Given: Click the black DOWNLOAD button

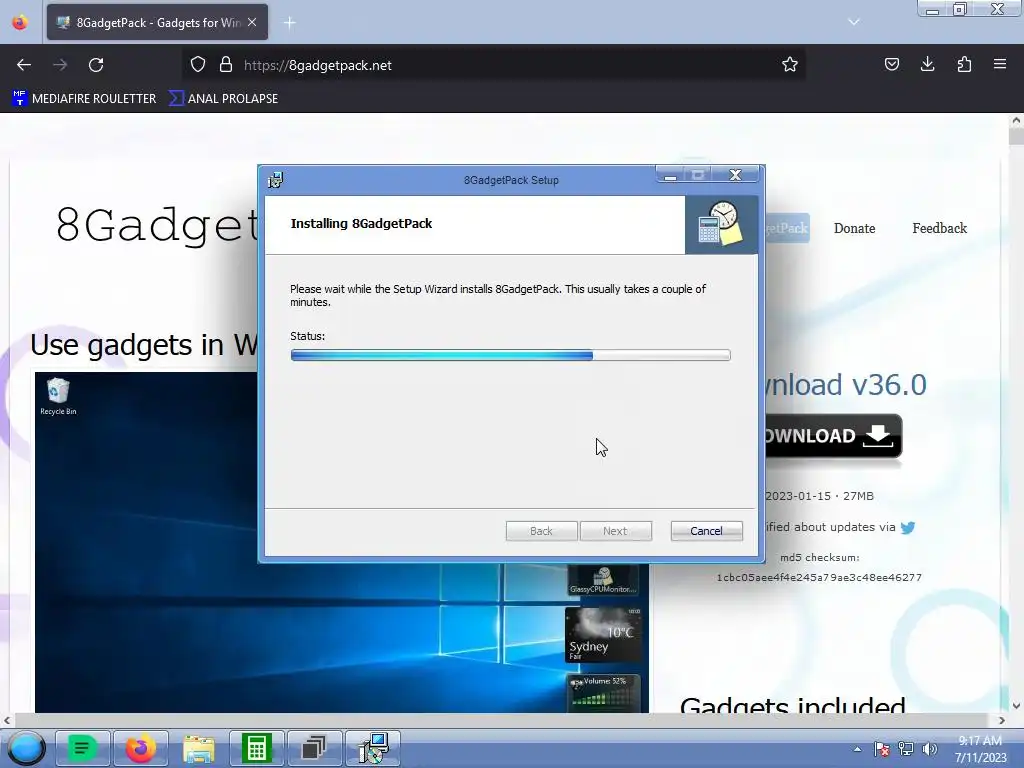Looking at the screenshot, I should point(833,436).
